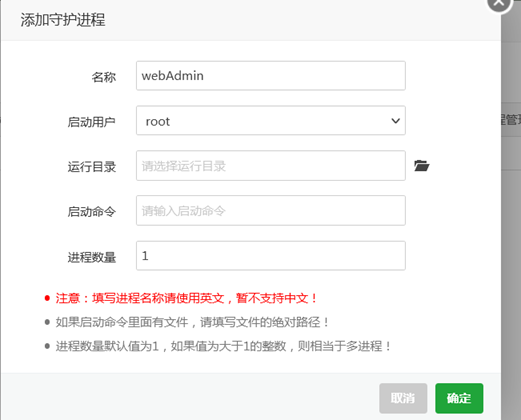The image size is (521, 420).
Task: Open the folder browser for 运行目录
Action: pyautogui.click(x=421, y=166)
